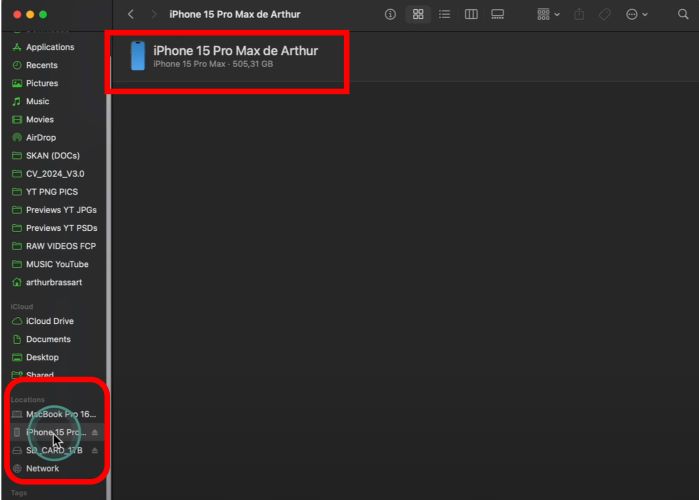Open the SKAN (DOCs) folder
This screenshot has height=500, width=699.
[x=53, y=156]
